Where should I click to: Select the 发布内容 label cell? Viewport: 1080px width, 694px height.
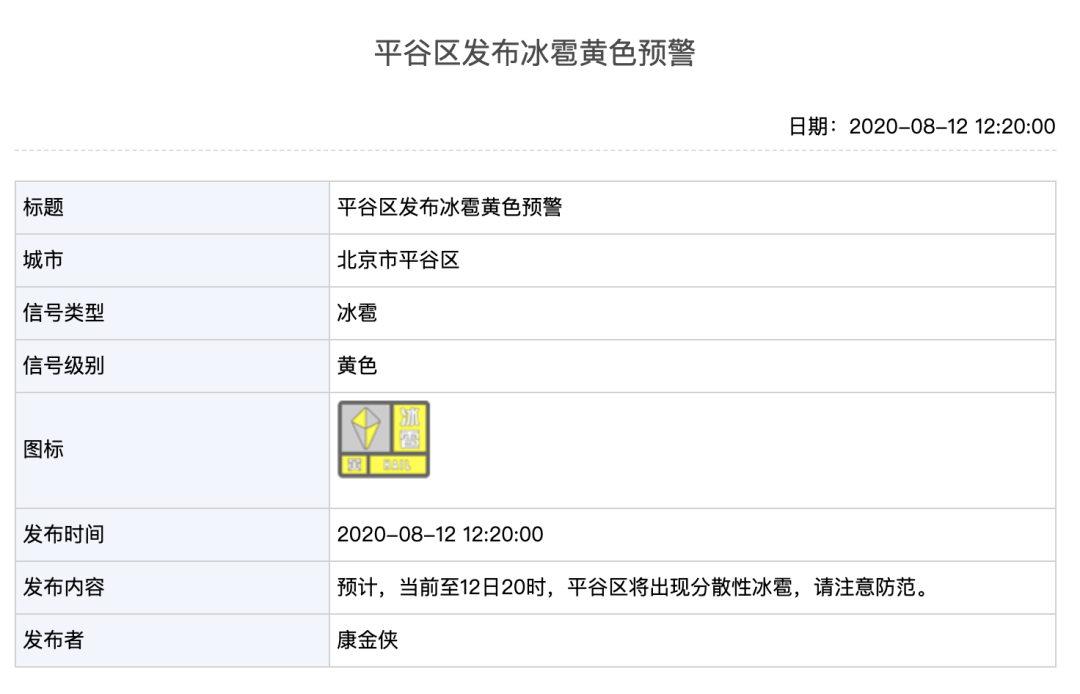click(172, 587)
